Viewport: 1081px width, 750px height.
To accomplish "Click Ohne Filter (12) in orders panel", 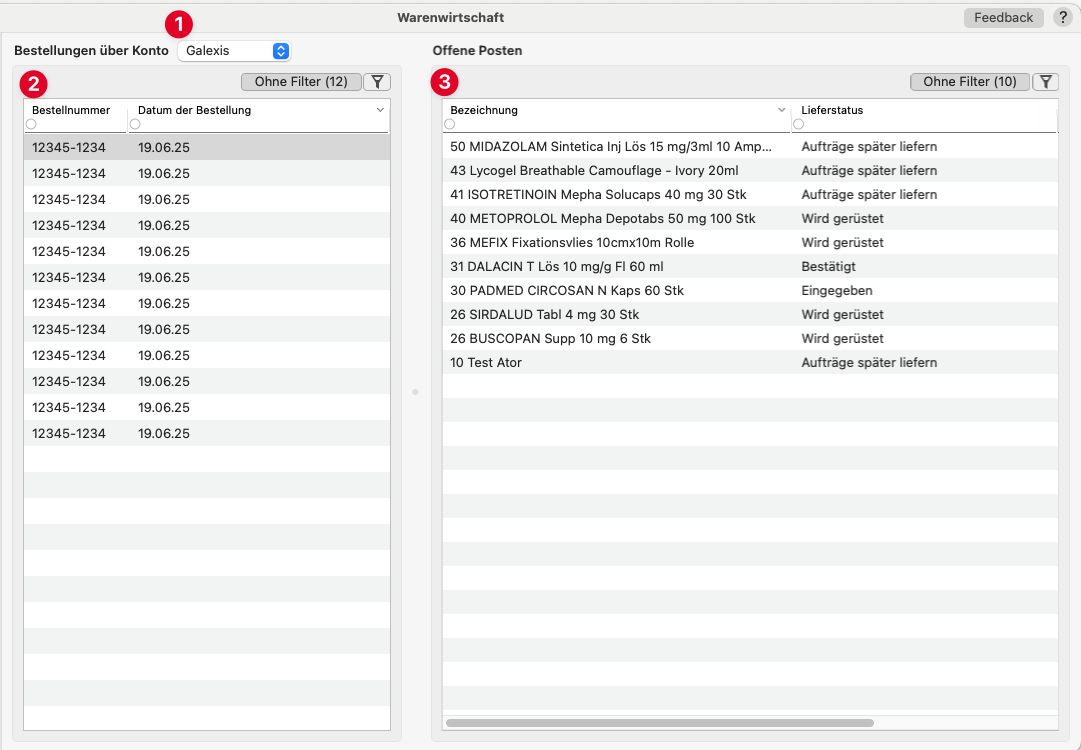I will click(x=301, y=81).
